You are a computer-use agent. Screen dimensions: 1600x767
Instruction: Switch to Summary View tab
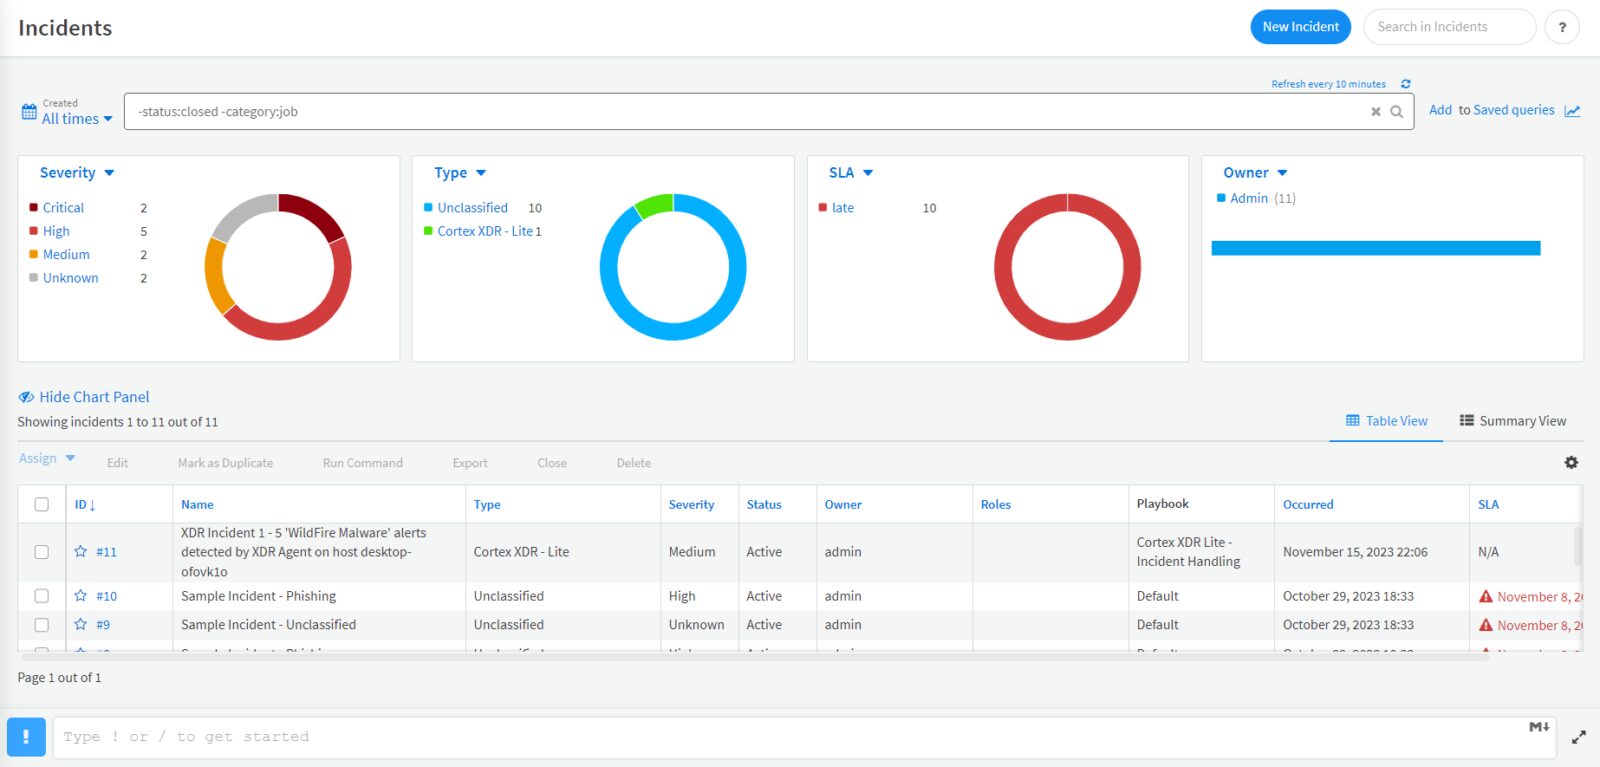(1512, 421)
